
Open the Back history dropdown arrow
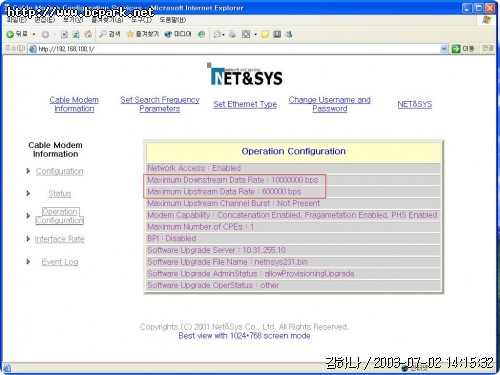coord(34,34)
